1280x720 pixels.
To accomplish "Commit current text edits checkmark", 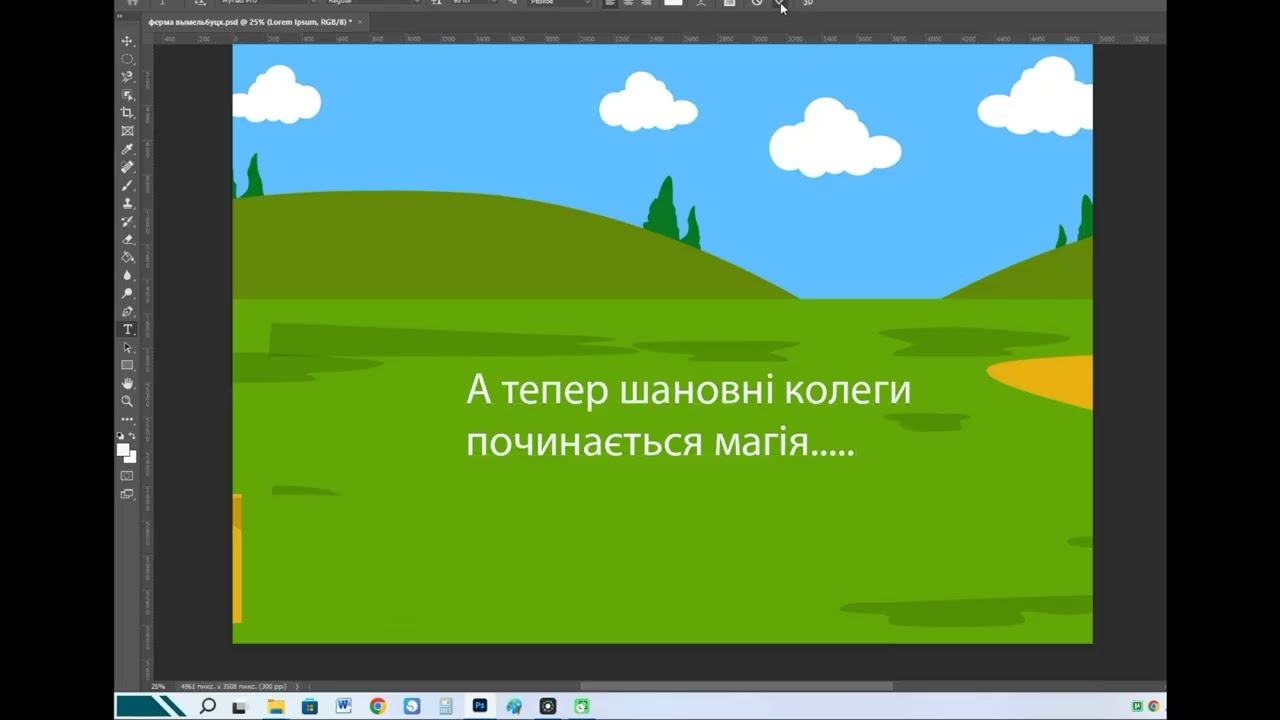I will [x=780, y=3].
